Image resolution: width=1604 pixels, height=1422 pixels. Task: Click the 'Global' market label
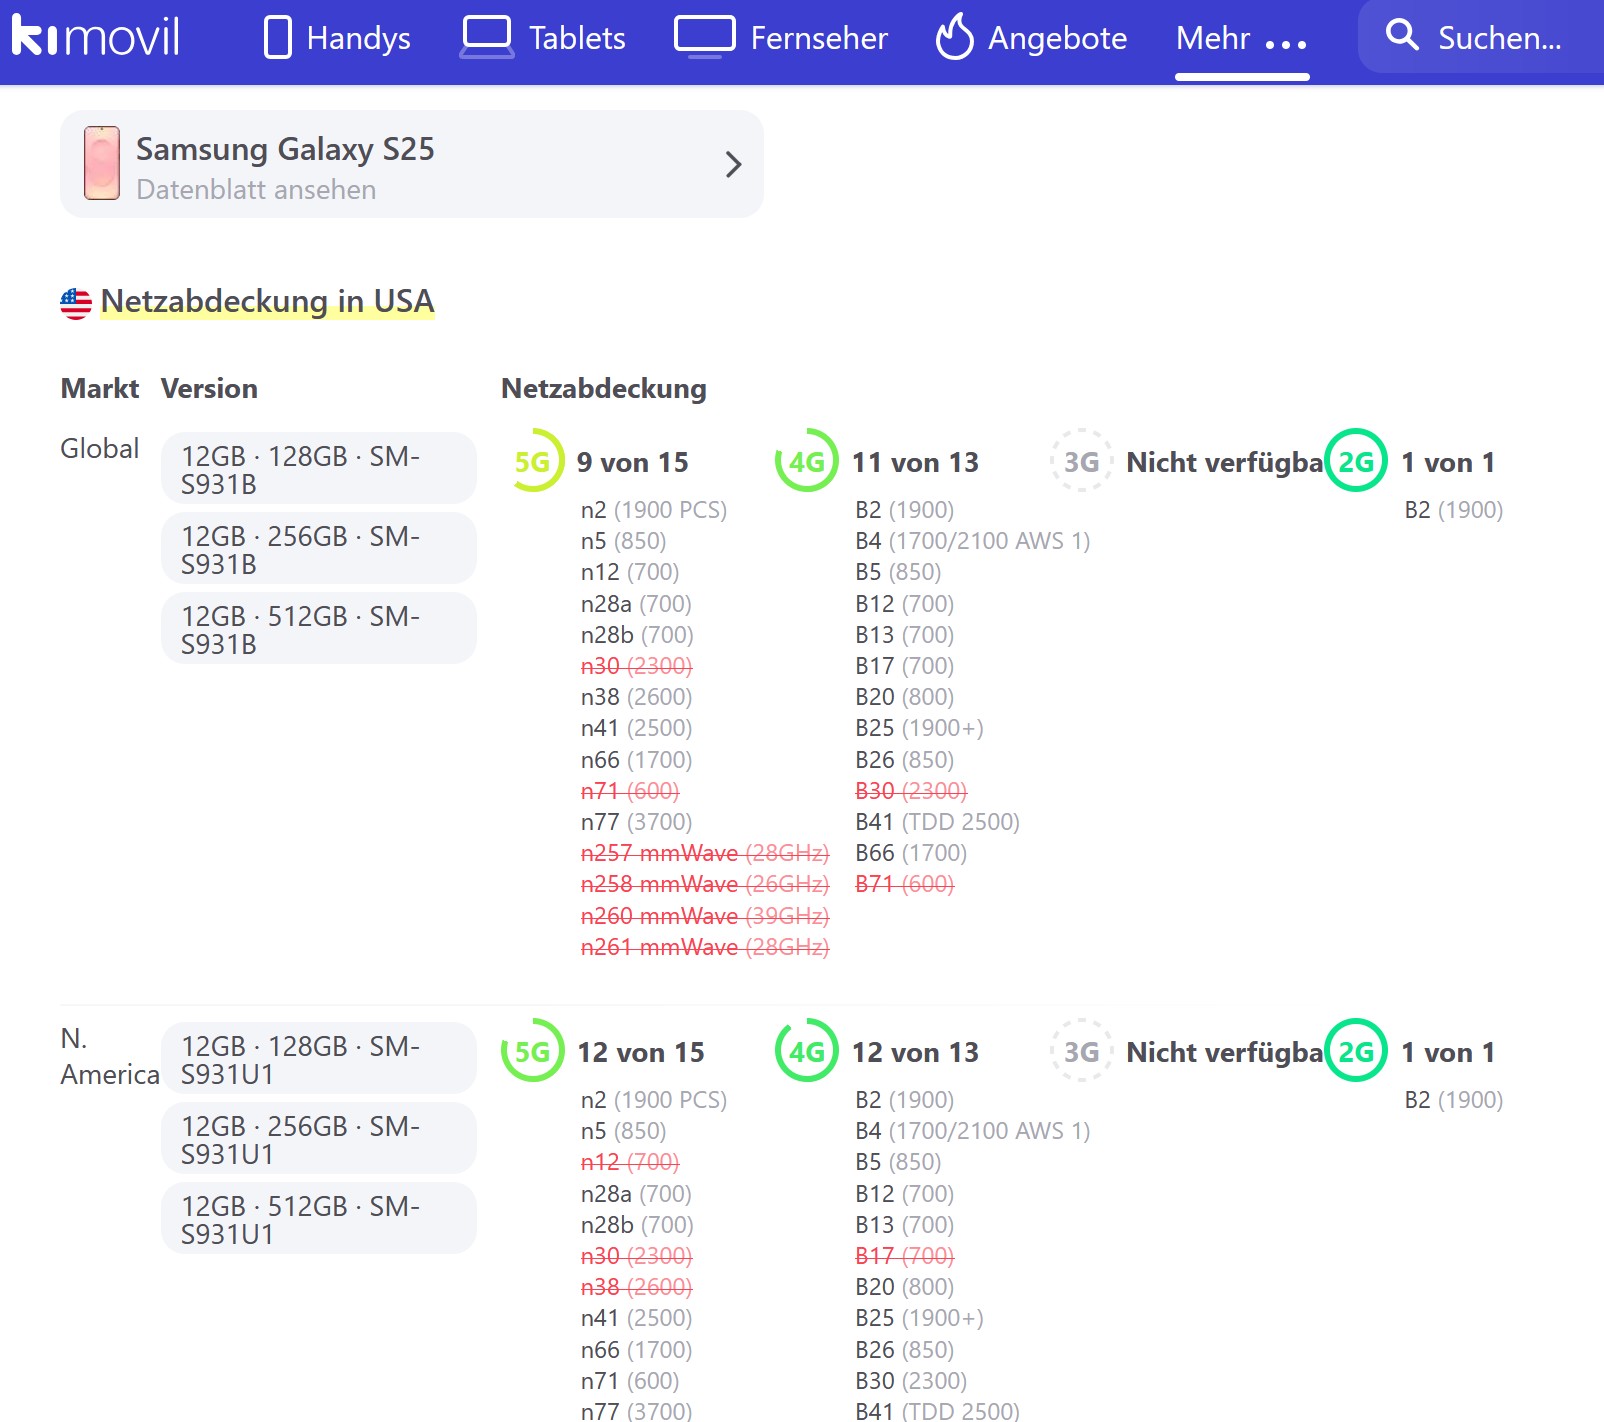[x=100, y=448]
